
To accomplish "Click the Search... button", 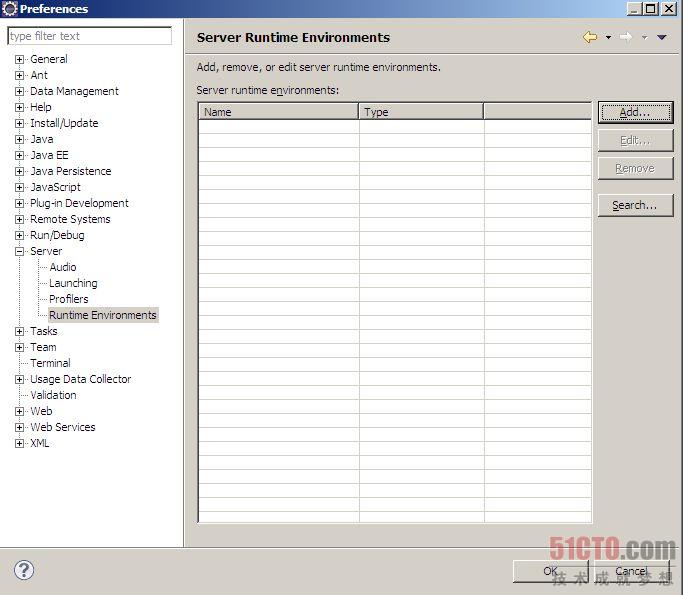I will [636, 205].
